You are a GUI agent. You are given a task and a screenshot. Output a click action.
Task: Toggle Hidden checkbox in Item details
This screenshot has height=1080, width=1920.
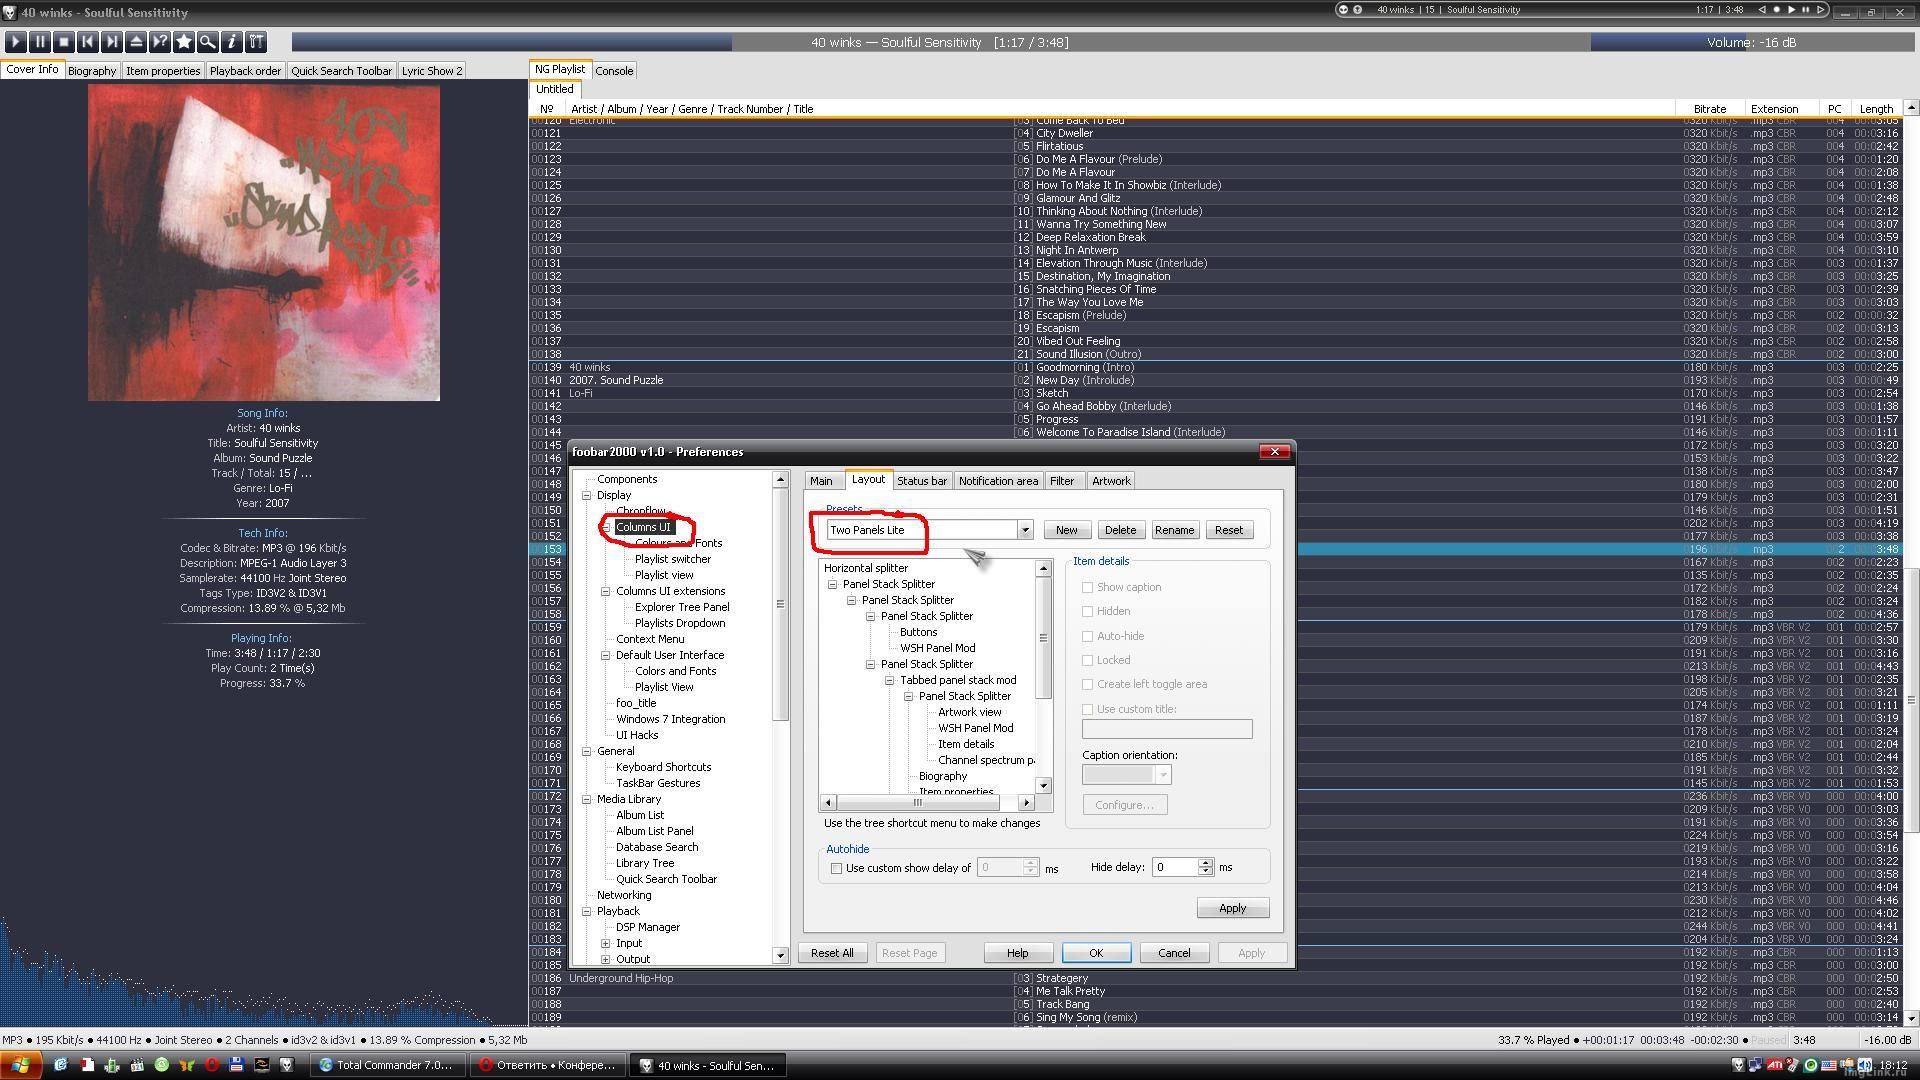coord(1087,611)
